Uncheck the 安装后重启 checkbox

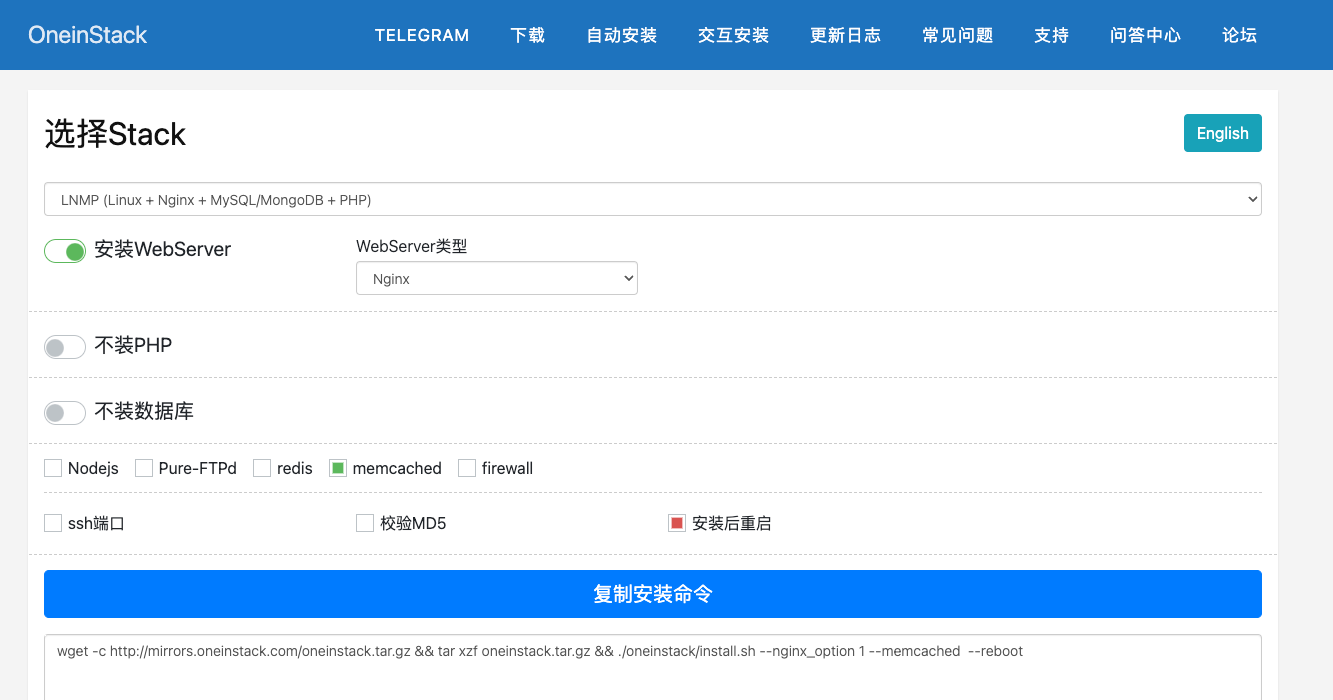point(677,523)
